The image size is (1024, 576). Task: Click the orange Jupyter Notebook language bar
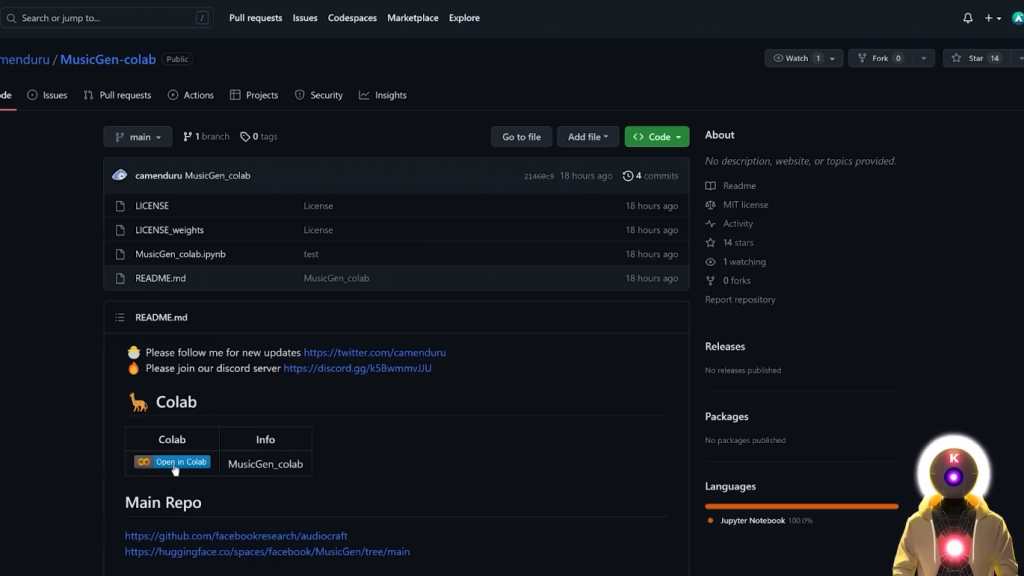800,506
